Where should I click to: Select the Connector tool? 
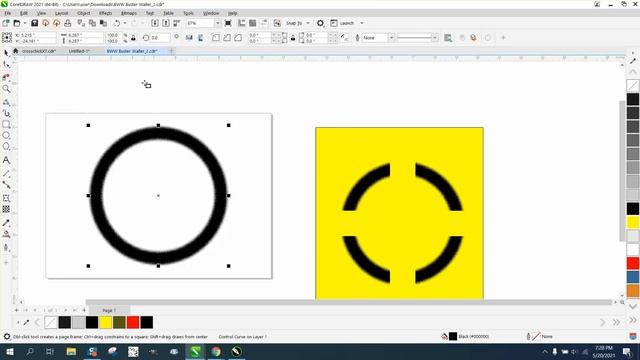tap(6, 185)
